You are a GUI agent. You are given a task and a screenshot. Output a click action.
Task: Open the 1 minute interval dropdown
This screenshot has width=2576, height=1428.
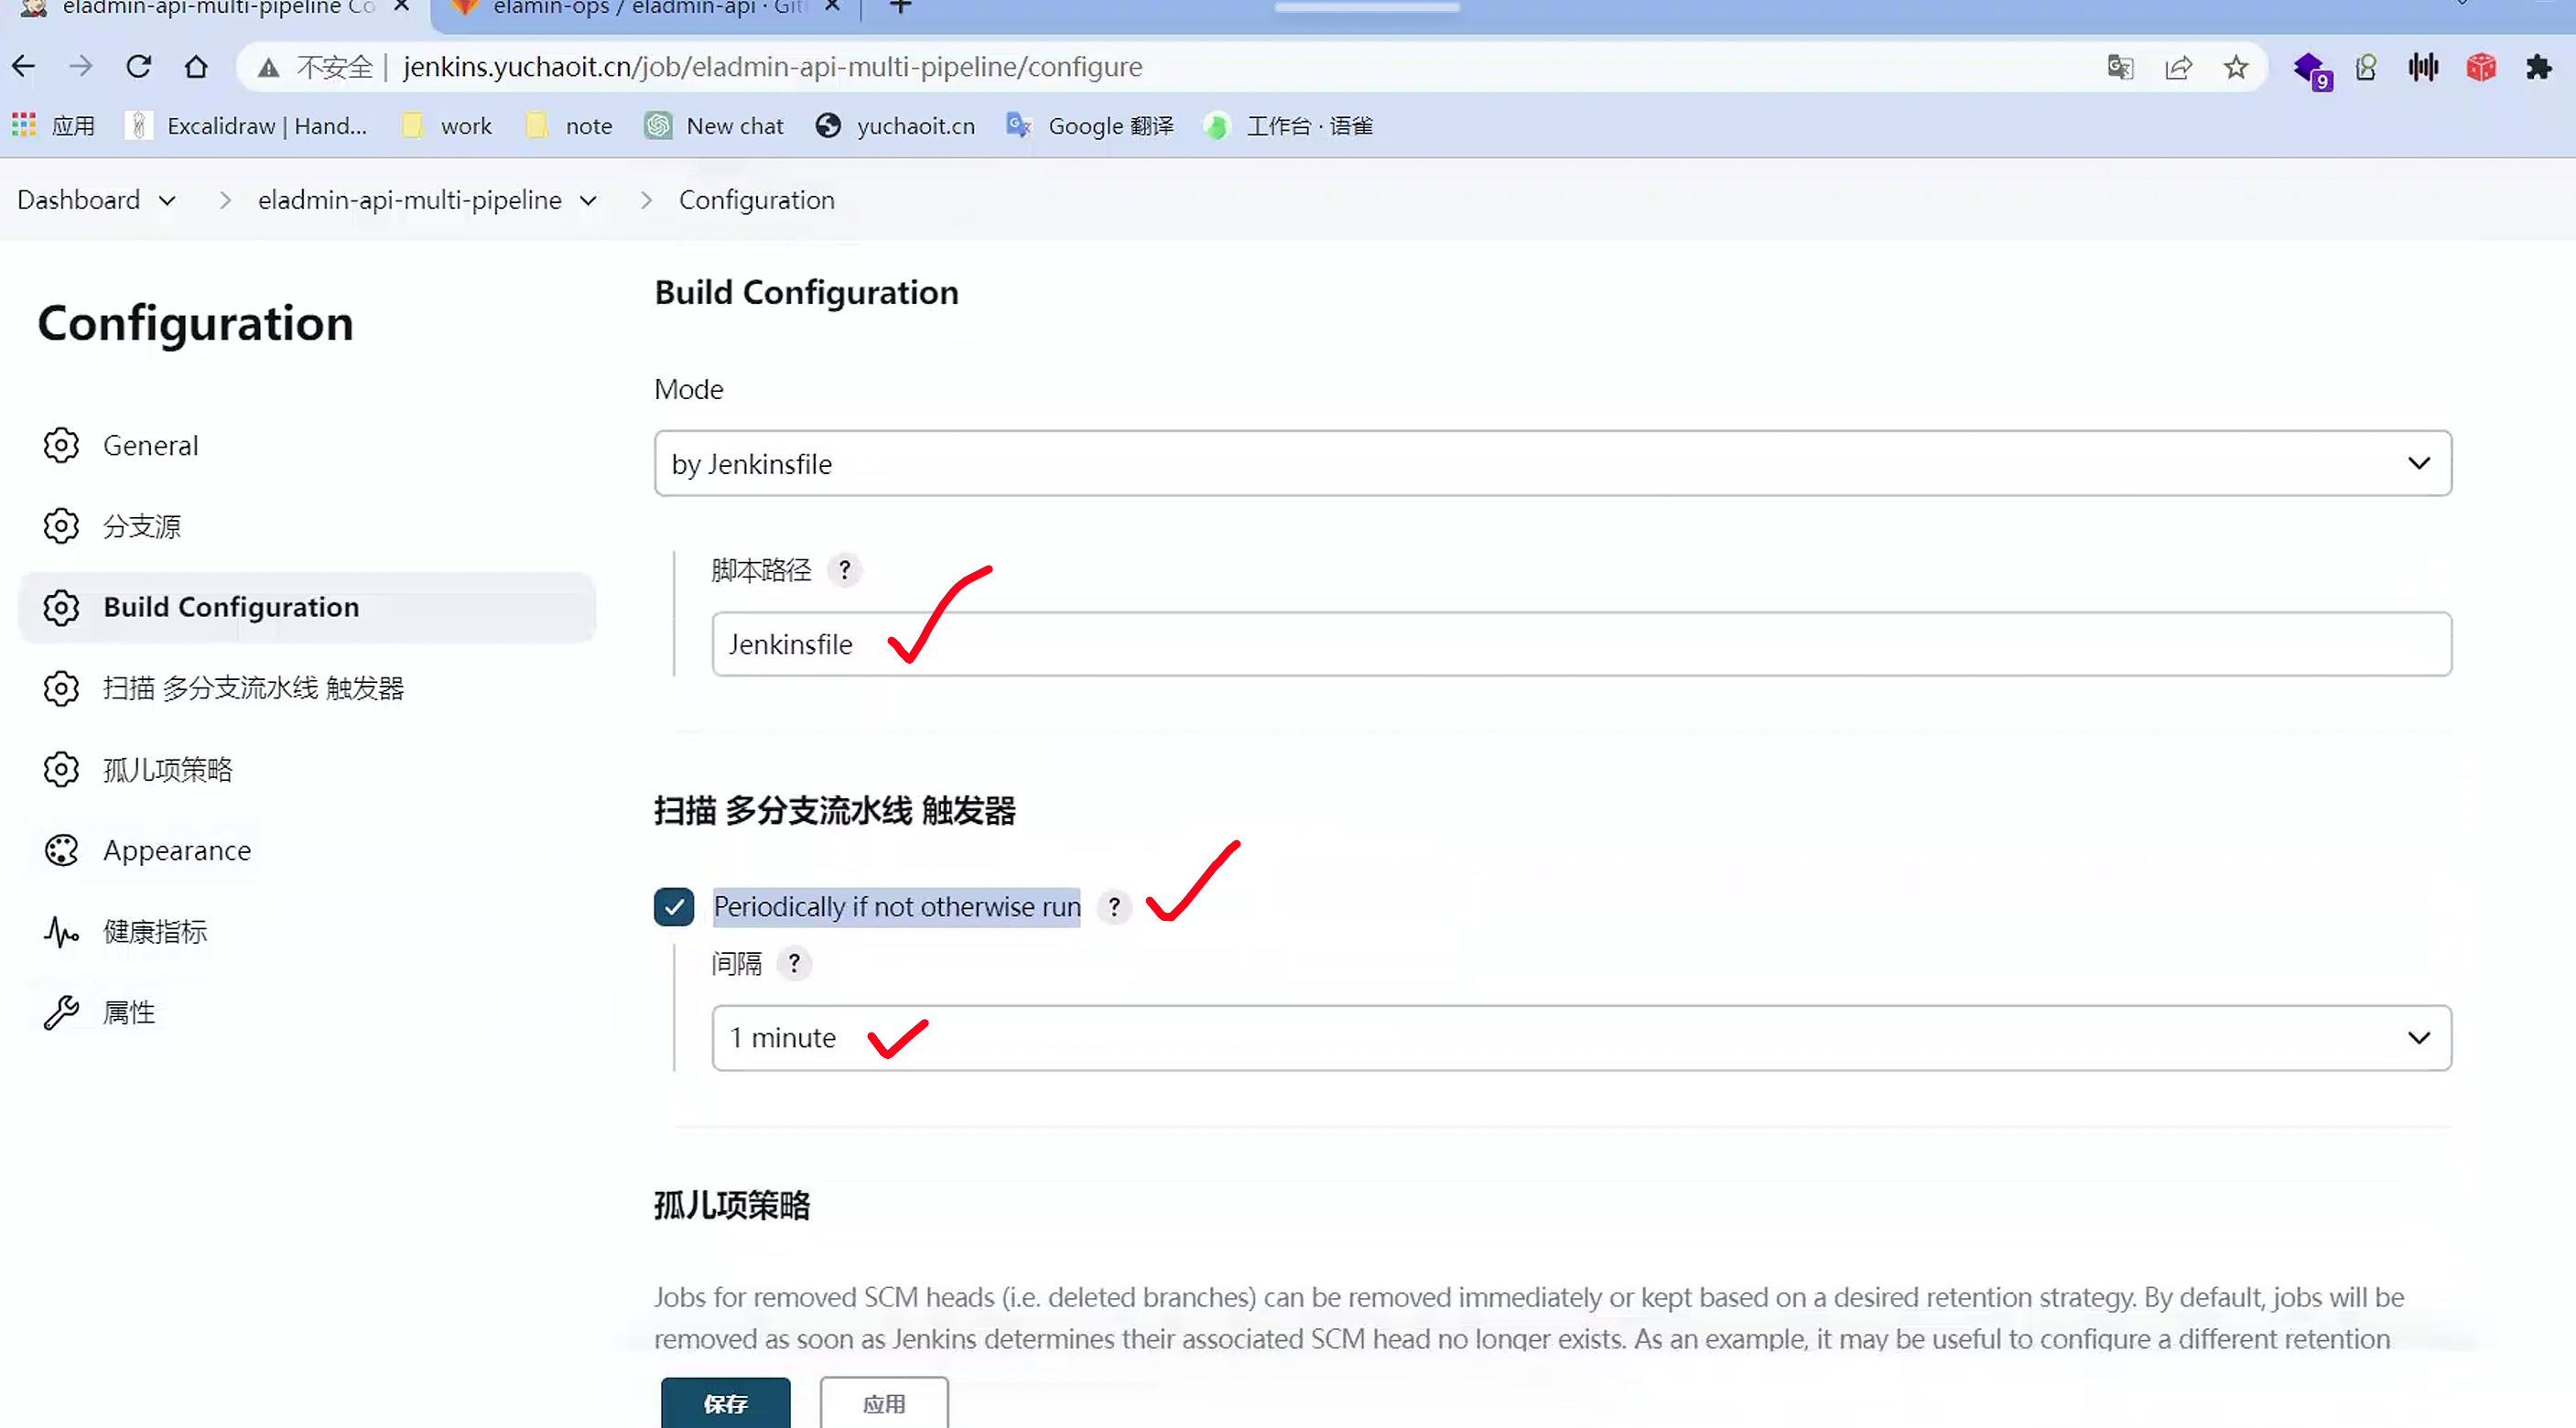(x=1580, y=1038)
